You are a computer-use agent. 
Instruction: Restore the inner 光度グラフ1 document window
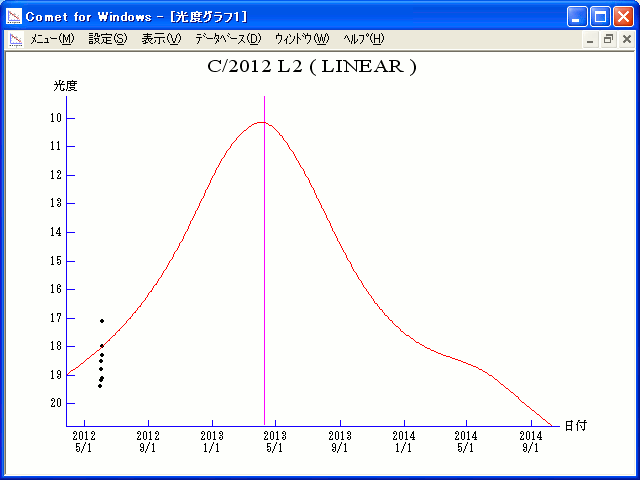[x=608, y=40]
